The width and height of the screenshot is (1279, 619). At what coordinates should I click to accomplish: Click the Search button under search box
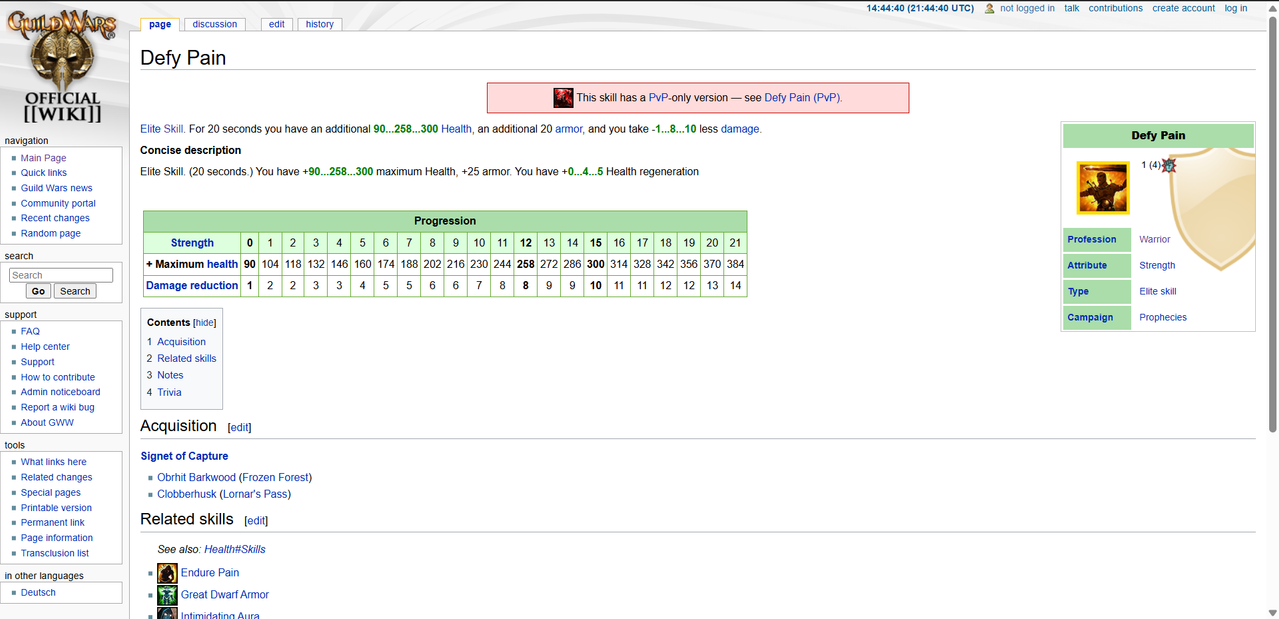(75, 291)
